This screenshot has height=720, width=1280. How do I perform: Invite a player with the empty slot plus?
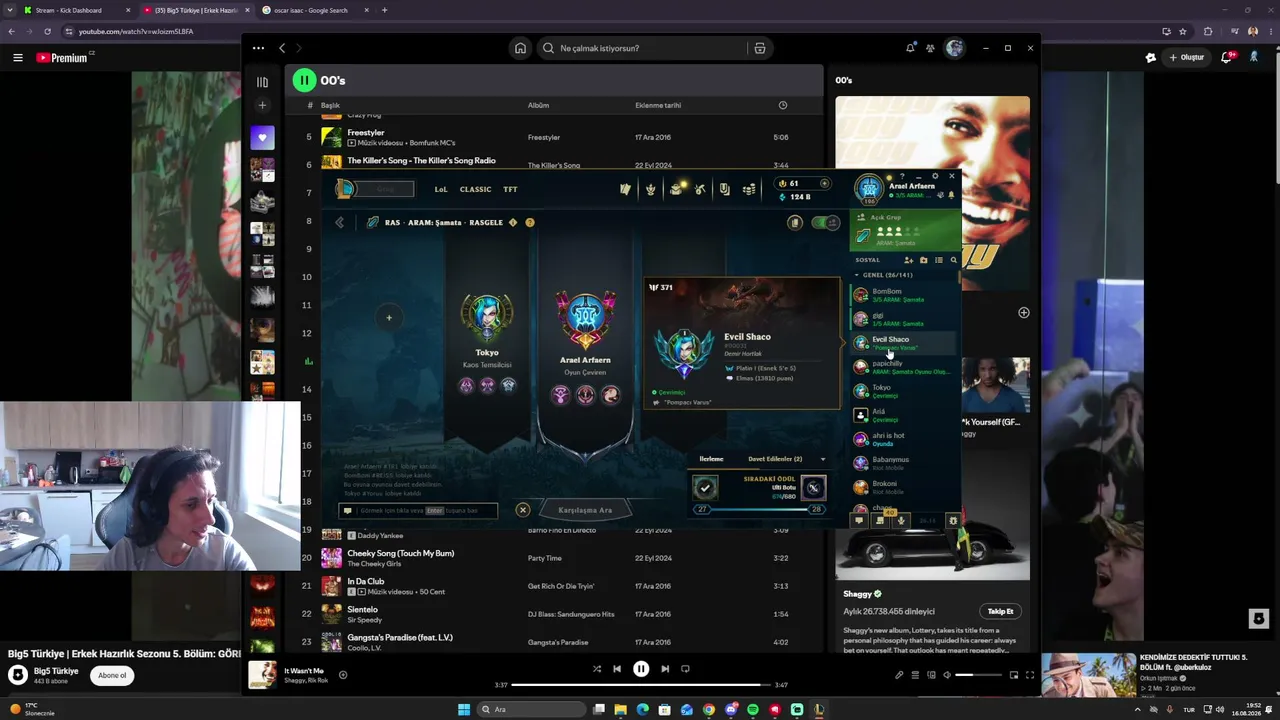point(389,318)
